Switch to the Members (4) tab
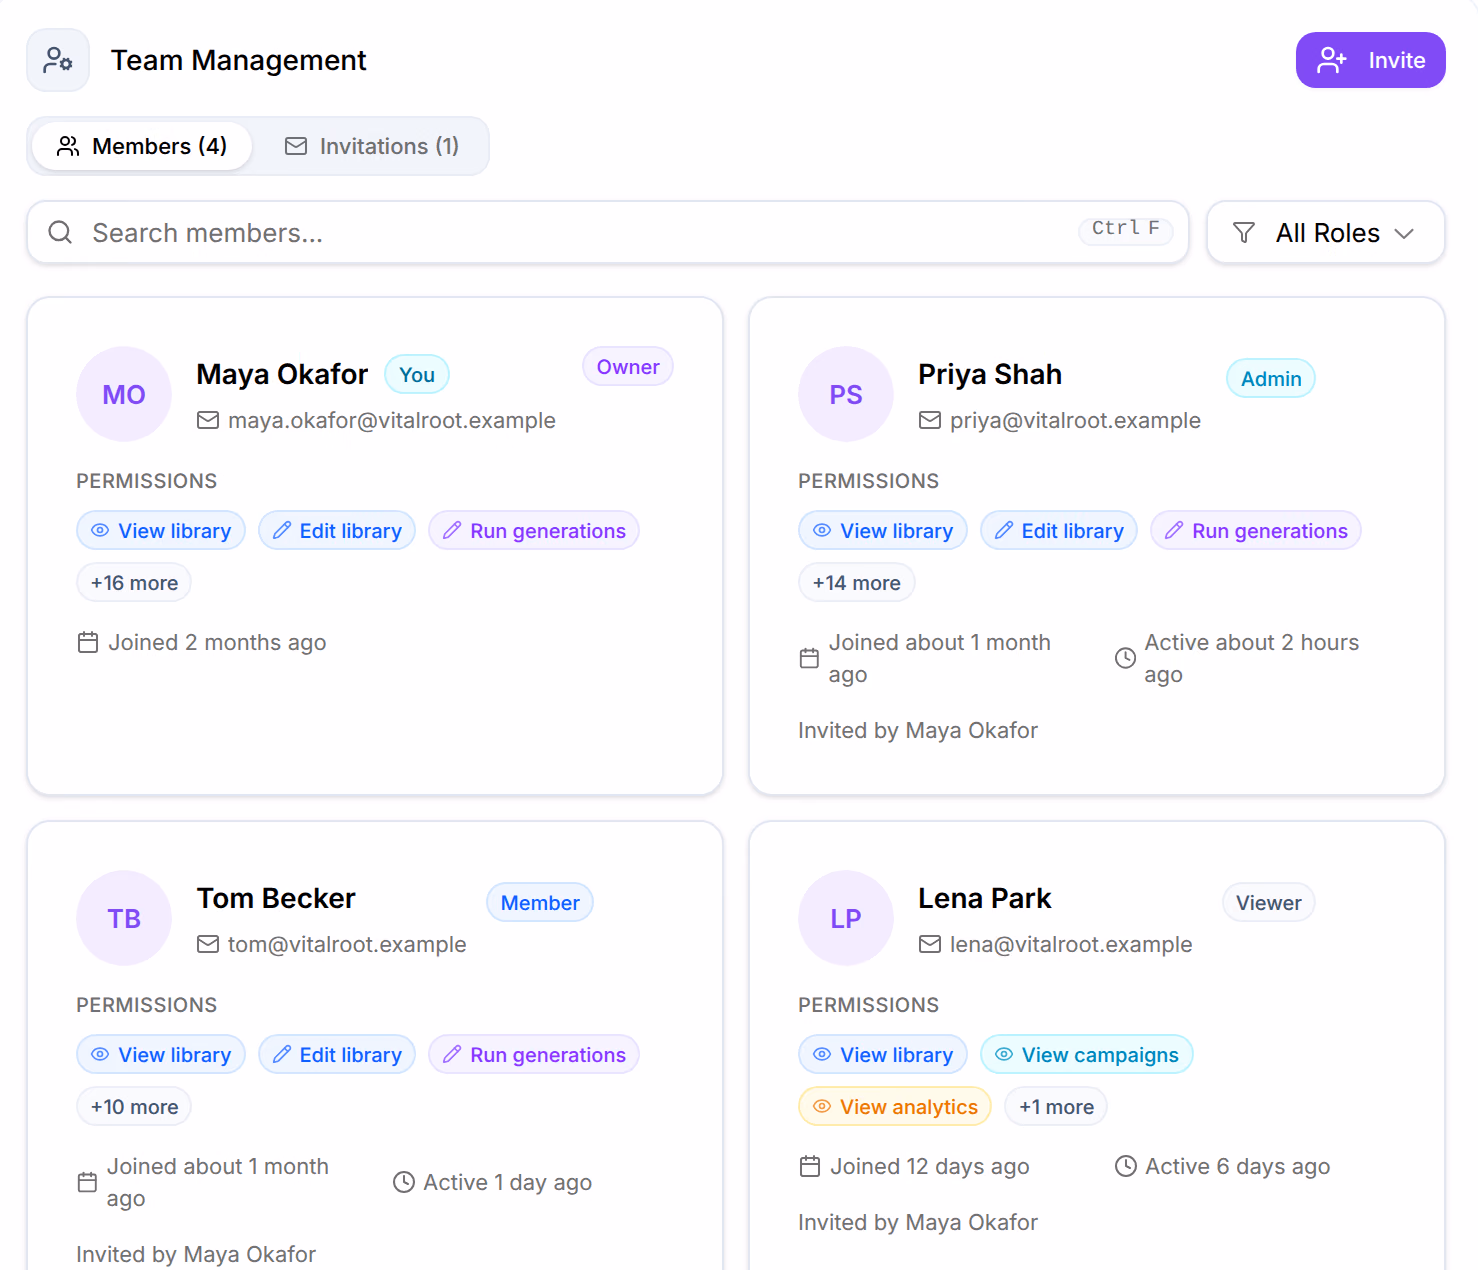This screenshot has width=1478, height=1270. (142, 146)
